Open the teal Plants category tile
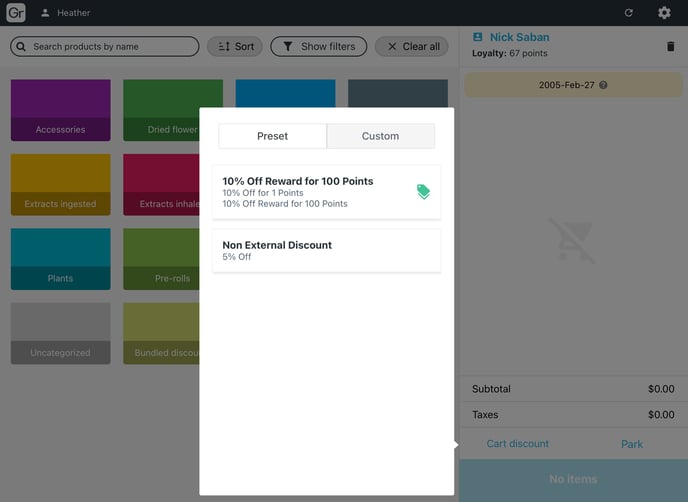Viewport: 688px width, 502px height. point(60,259)
